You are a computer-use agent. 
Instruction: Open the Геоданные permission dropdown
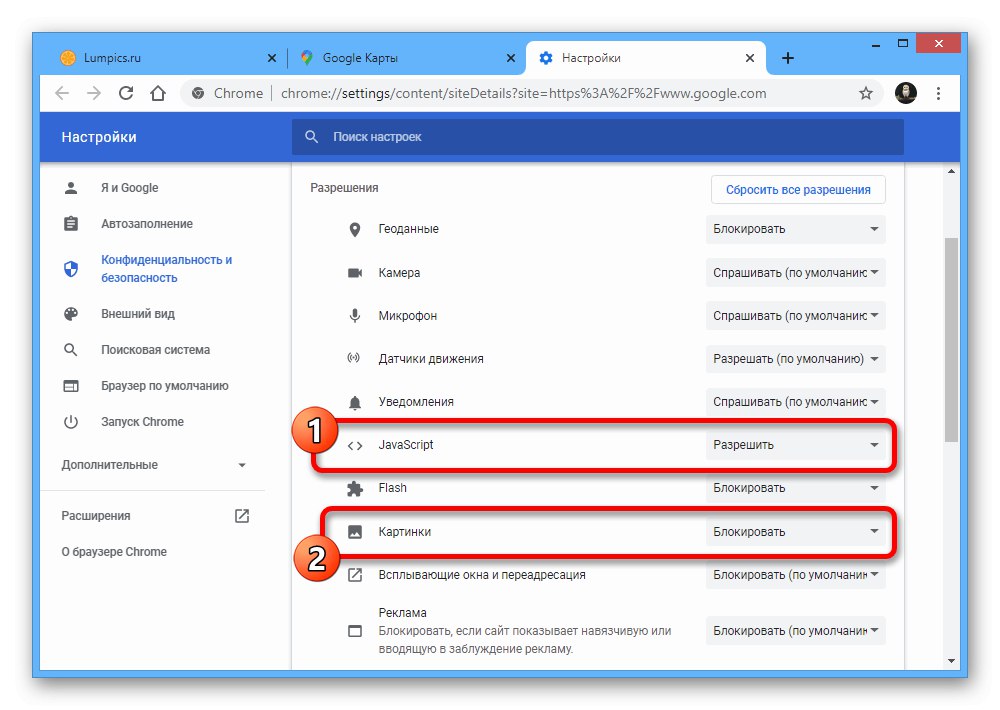795,229
